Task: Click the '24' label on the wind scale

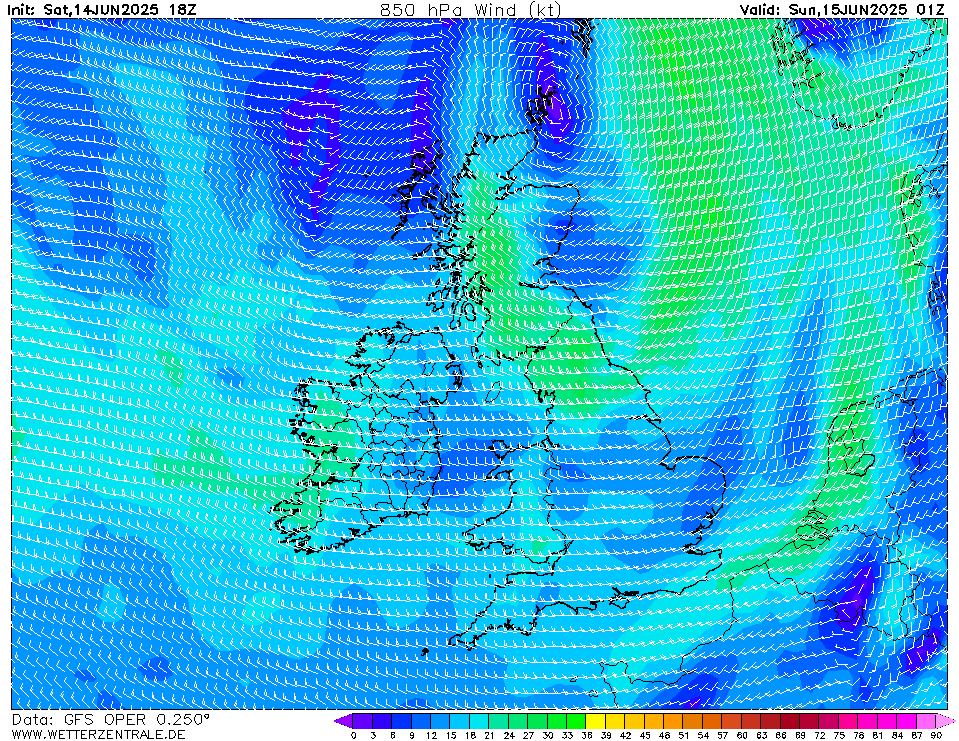Action: (x=509, y=735)
